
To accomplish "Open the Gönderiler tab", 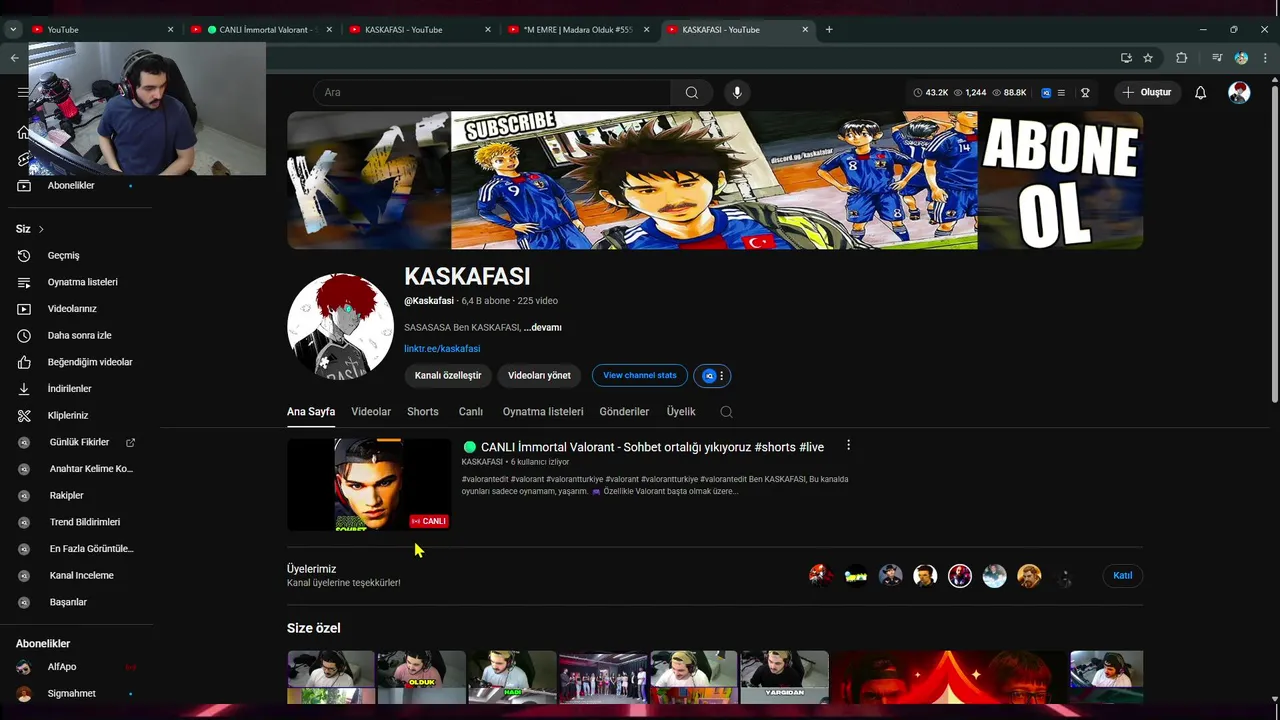I will pos(624,412).
